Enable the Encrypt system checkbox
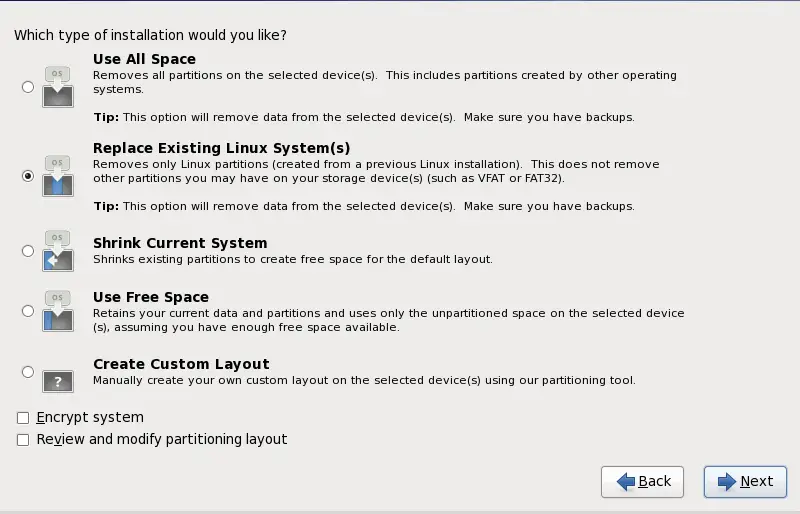The image size is (800, 514). (x=23, y=418)
